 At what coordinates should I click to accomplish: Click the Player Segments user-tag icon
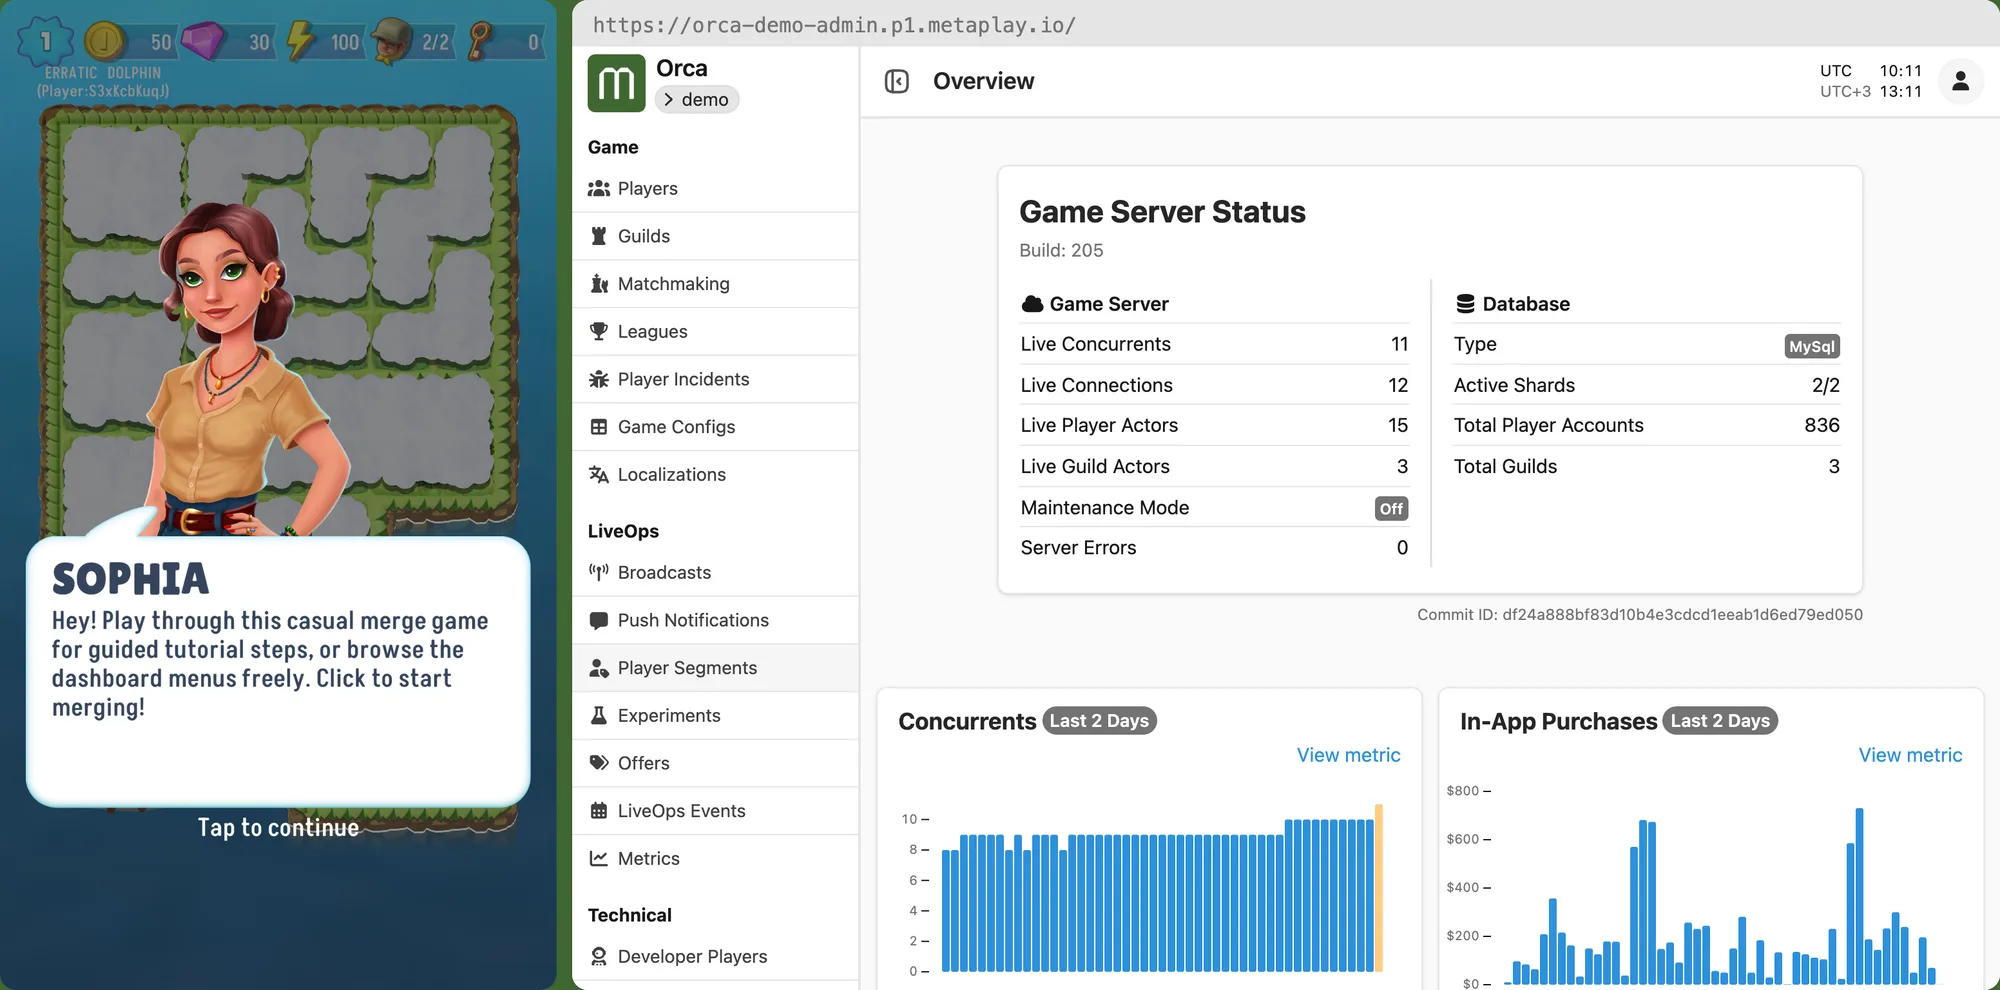coord(599,668)
